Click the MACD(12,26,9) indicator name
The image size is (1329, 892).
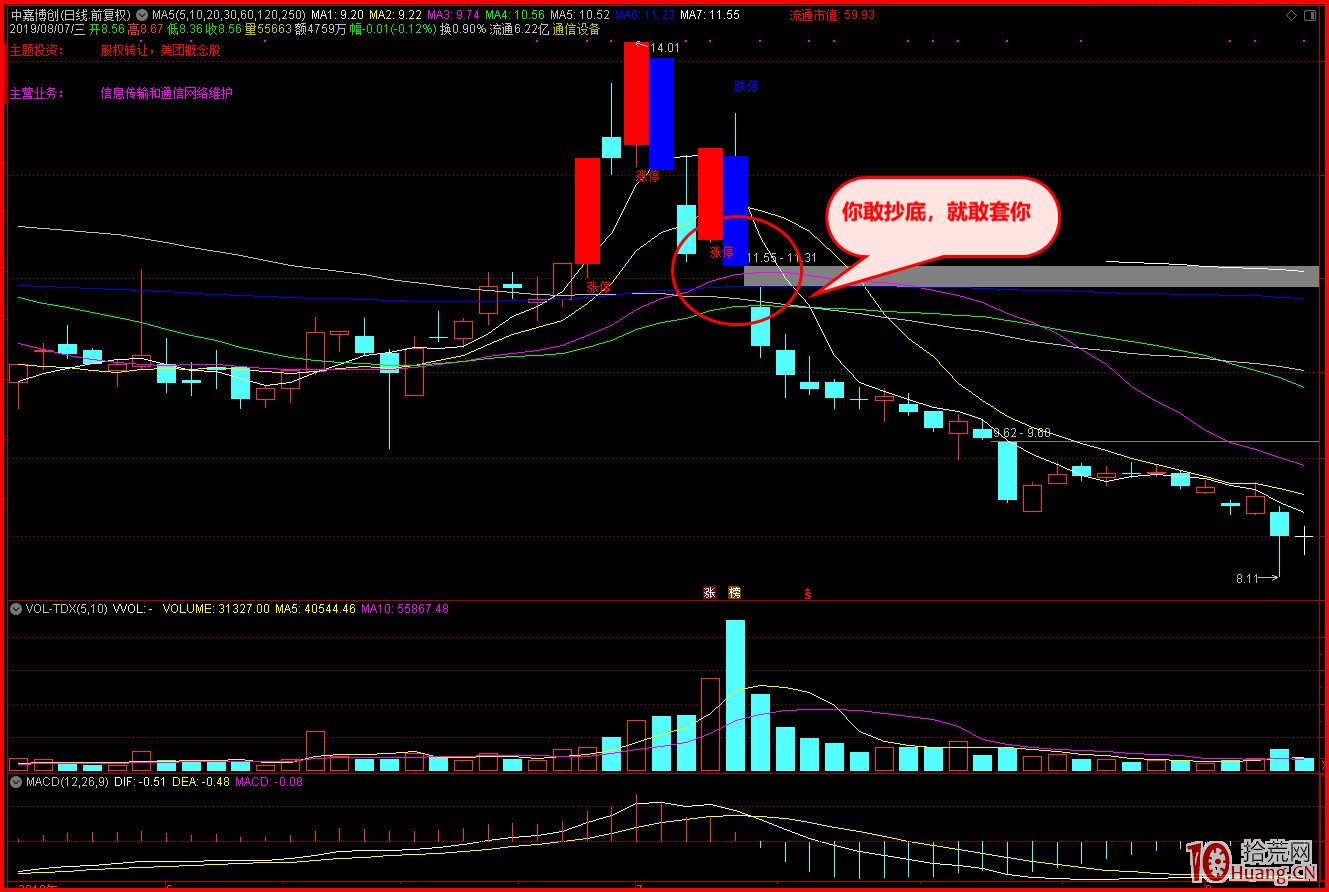click(x=66, y=782)
